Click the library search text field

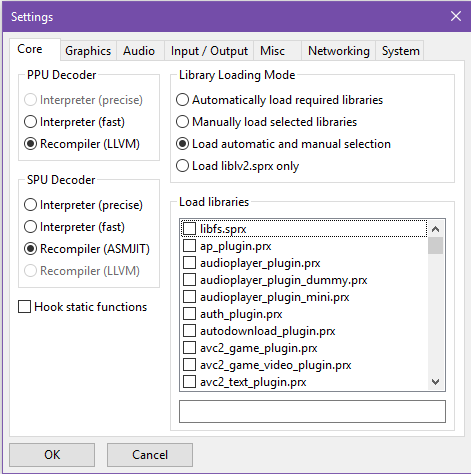[312, 412]
